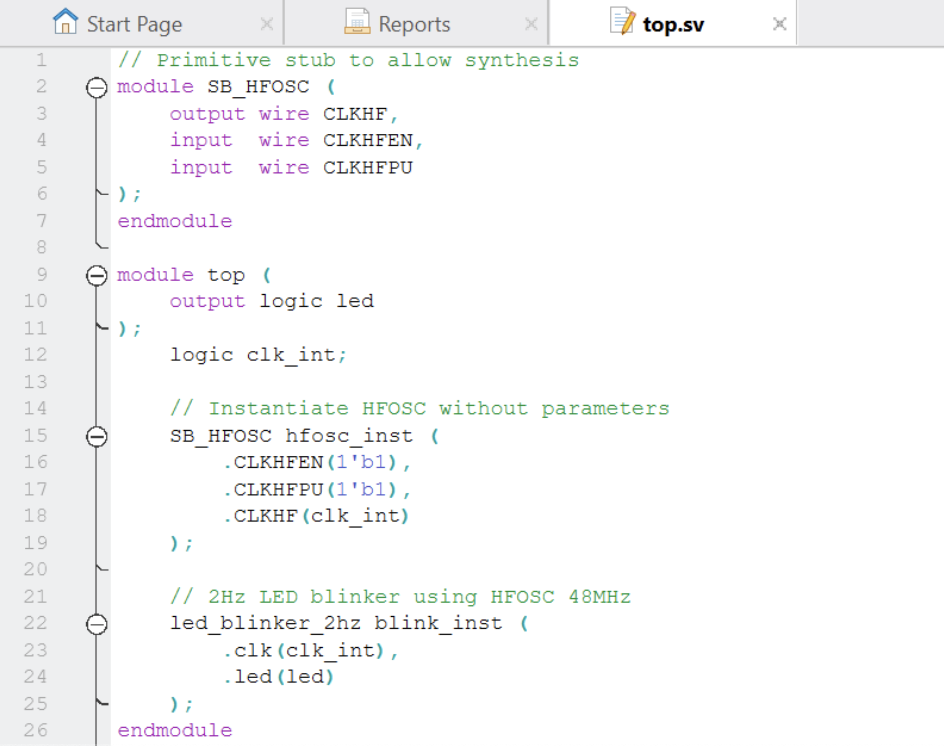The image size is (944, 746).
Task: Close the Reports tab
Action: (531, 24)
